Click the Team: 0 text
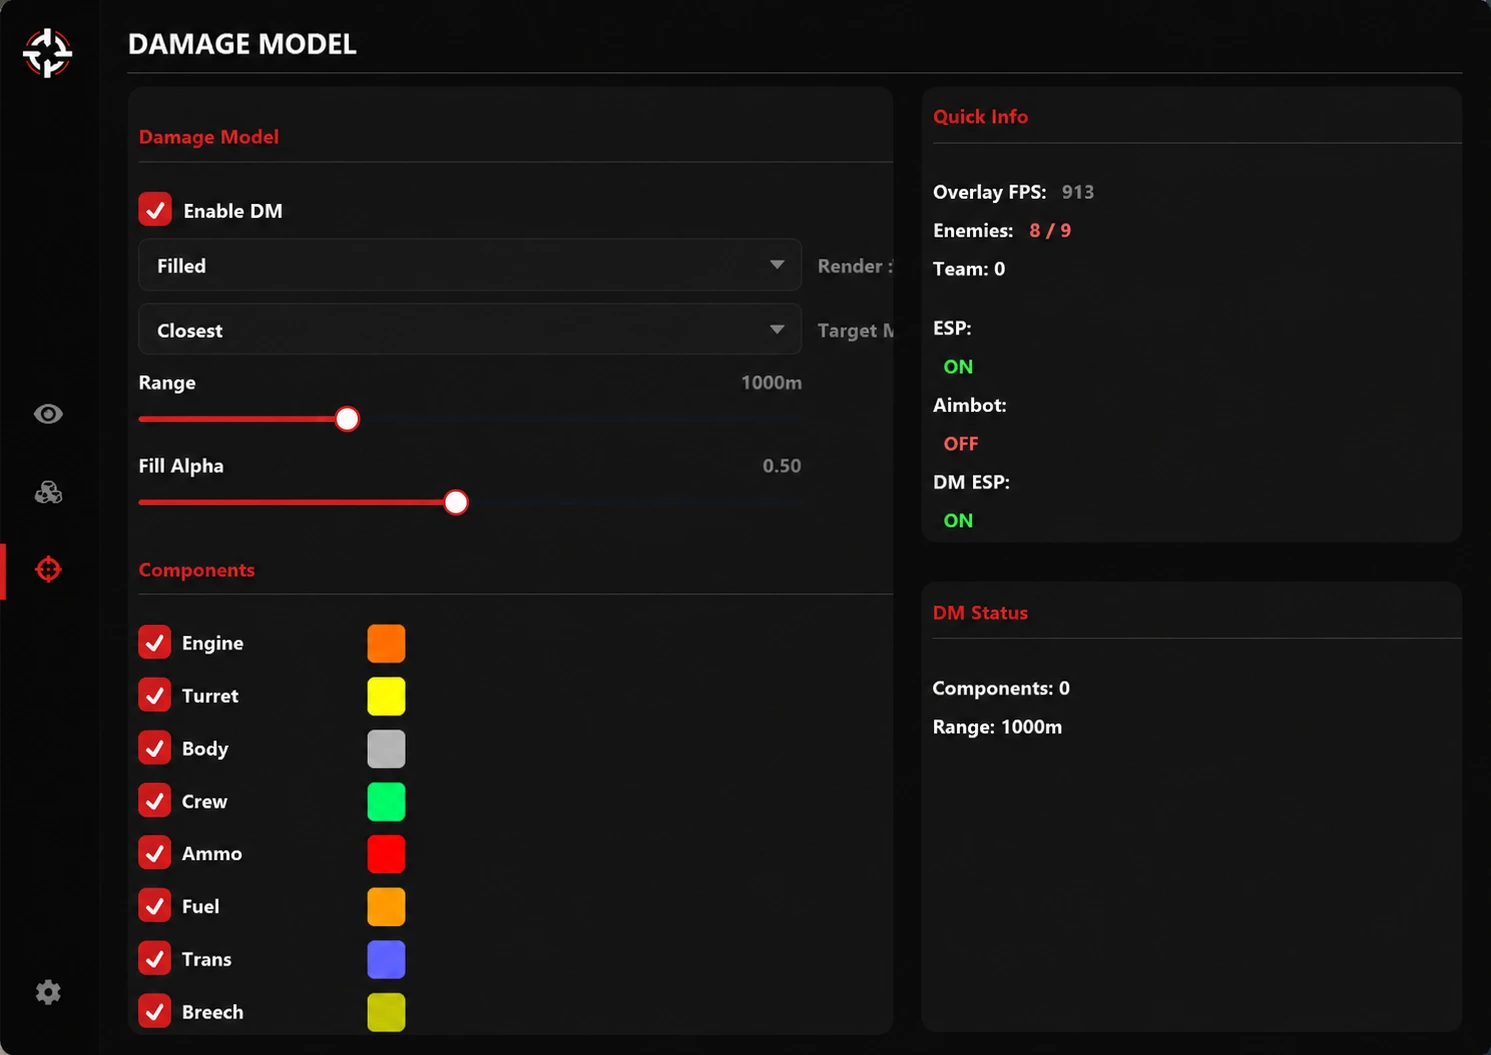This screenshot has height=1055, width=1491. point(969,268)
